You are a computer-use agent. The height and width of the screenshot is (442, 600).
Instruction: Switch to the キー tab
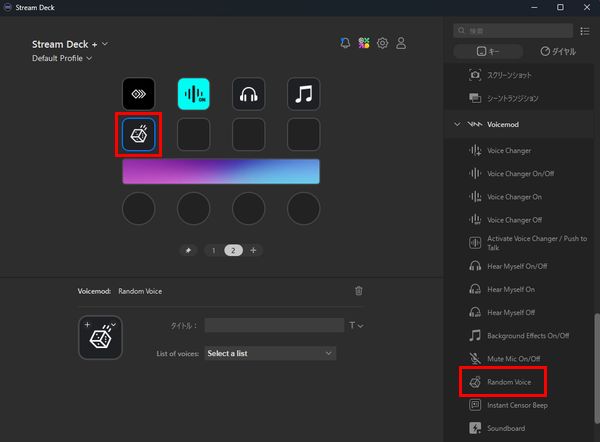pos(488,51)
